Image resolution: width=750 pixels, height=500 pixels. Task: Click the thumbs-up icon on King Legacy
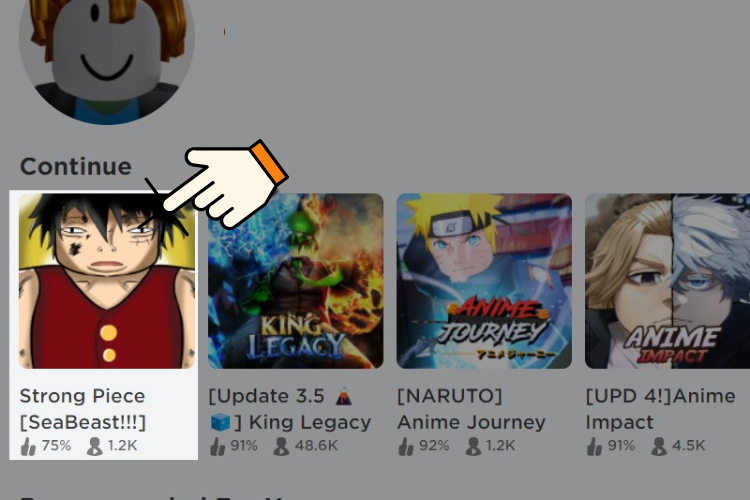tap(217, 446)
